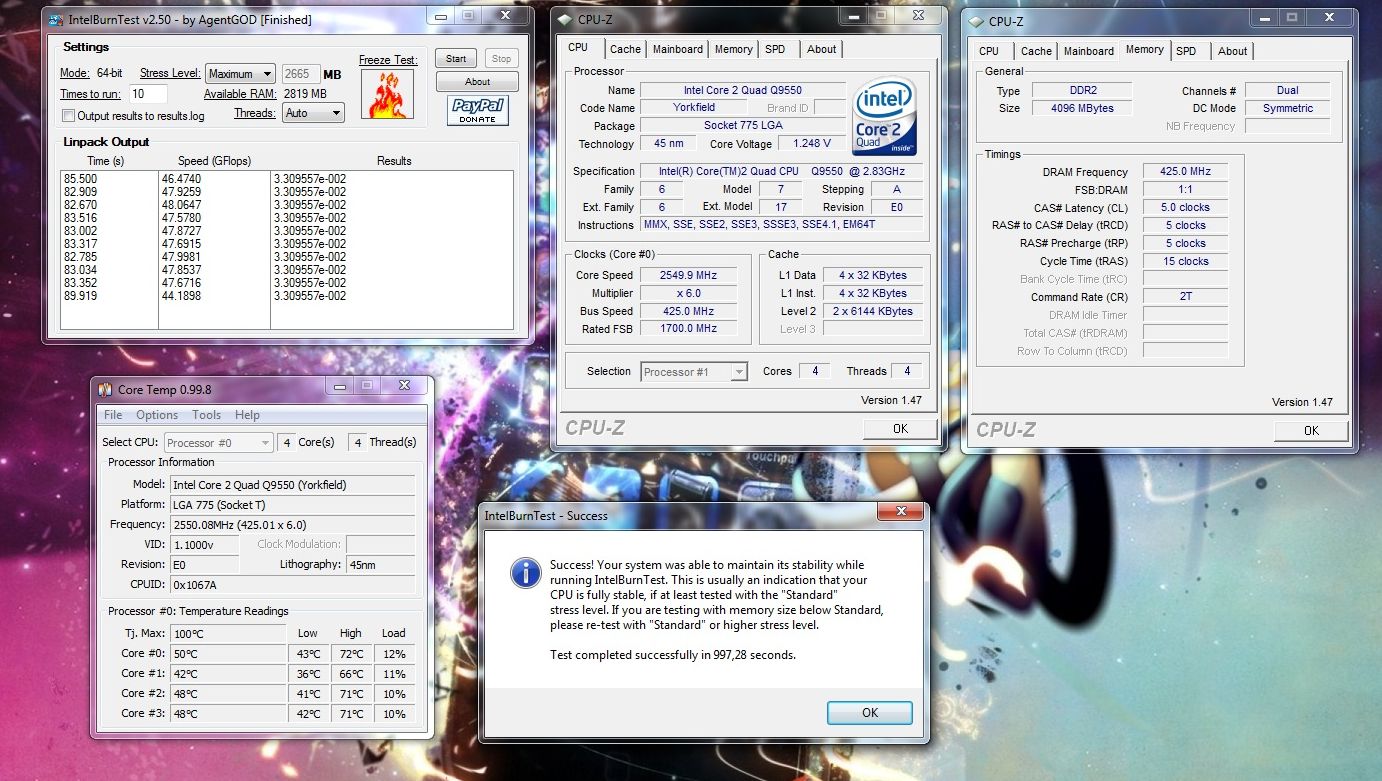The height and width of the screenshot is (781, 1382).
Task: Select About tab in CPU-Z Memory window
Action: point(1232,51)
